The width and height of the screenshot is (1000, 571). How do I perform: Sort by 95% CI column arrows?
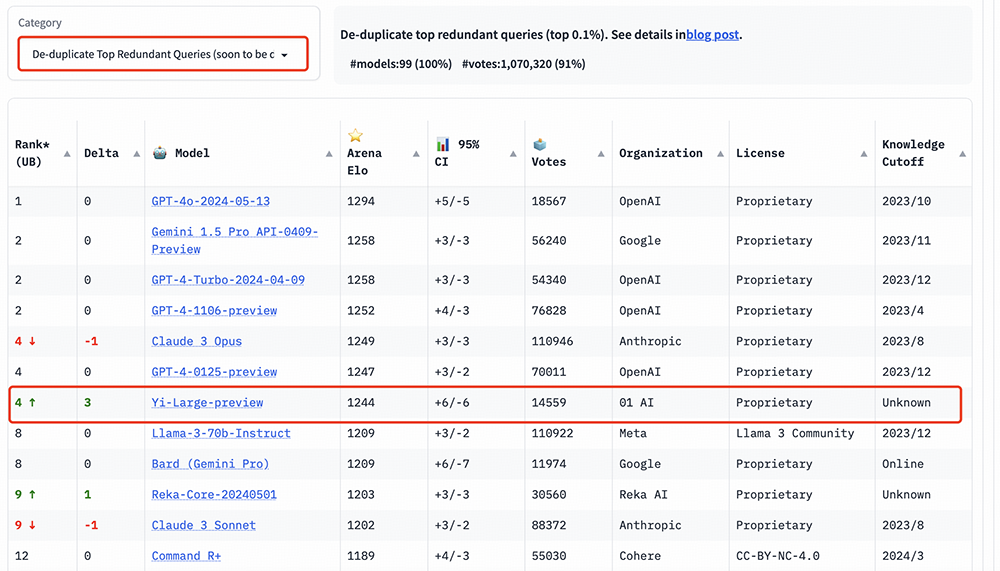514,154
